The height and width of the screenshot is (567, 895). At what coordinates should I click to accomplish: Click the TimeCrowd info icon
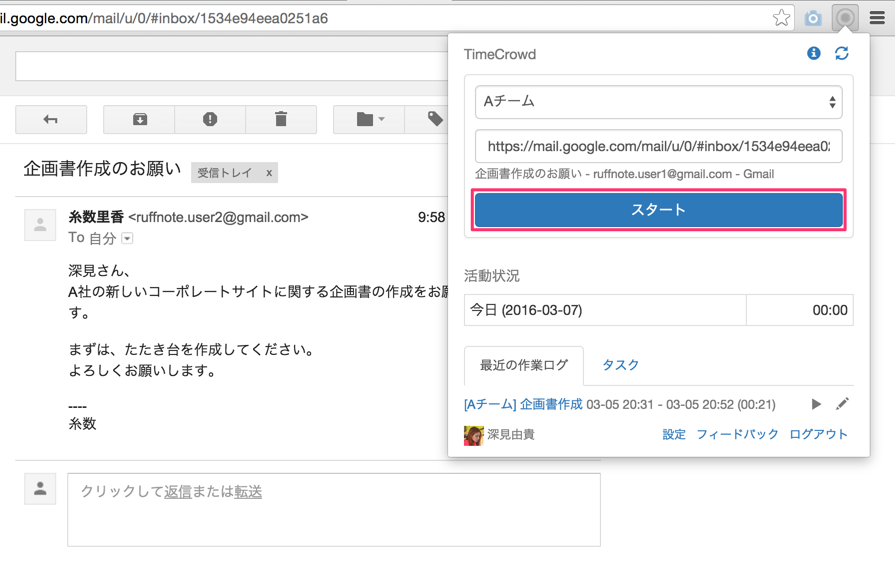click(x=813, y=53)
